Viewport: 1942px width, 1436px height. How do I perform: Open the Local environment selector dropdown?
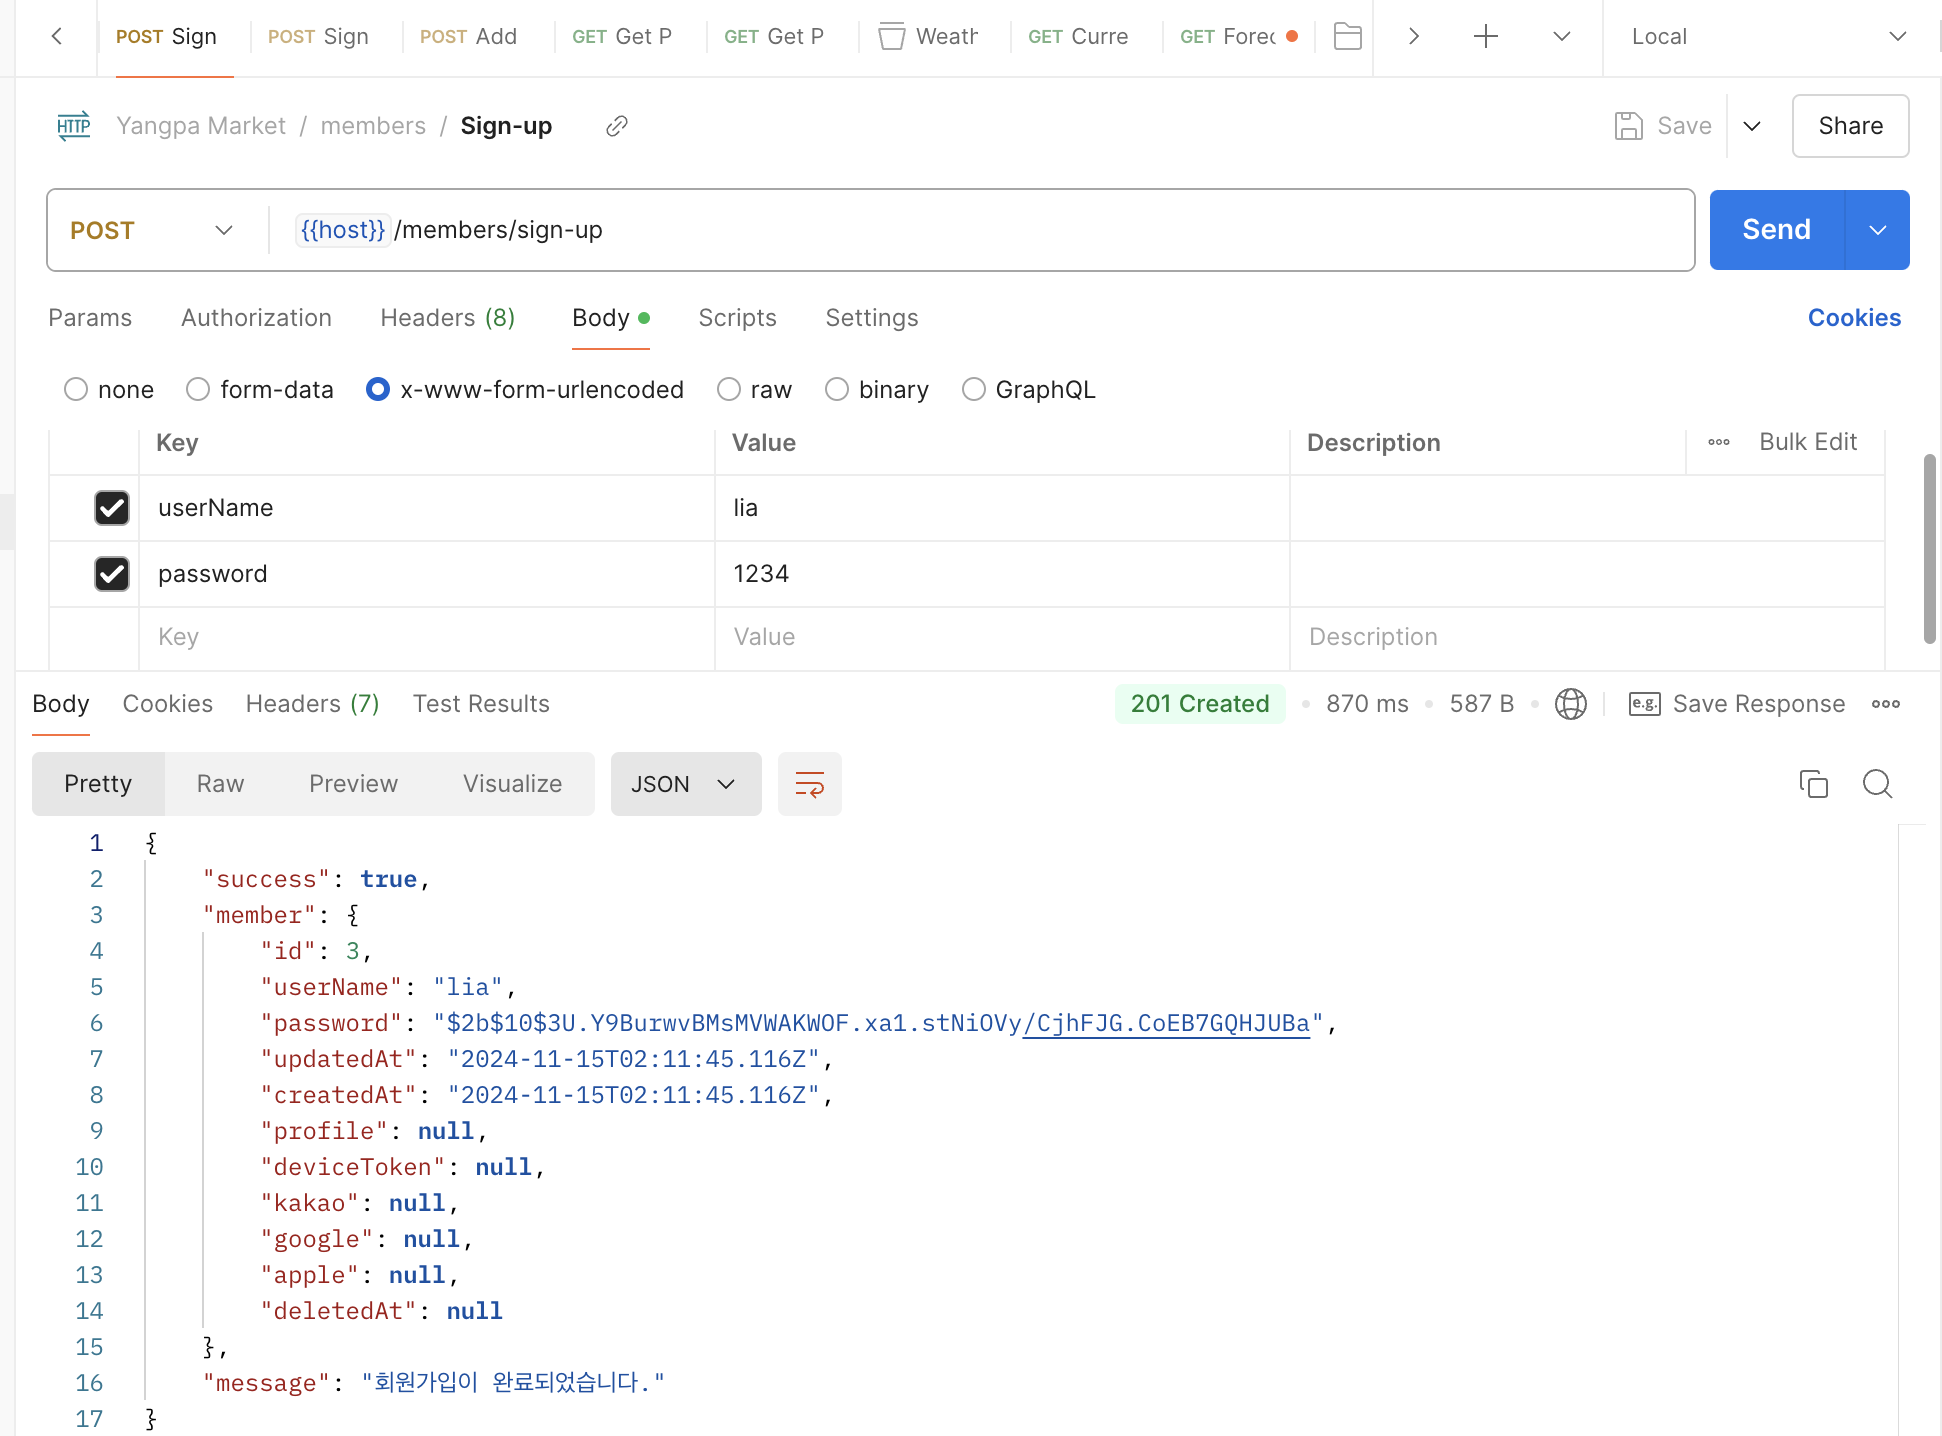(x=1768, y=37)
